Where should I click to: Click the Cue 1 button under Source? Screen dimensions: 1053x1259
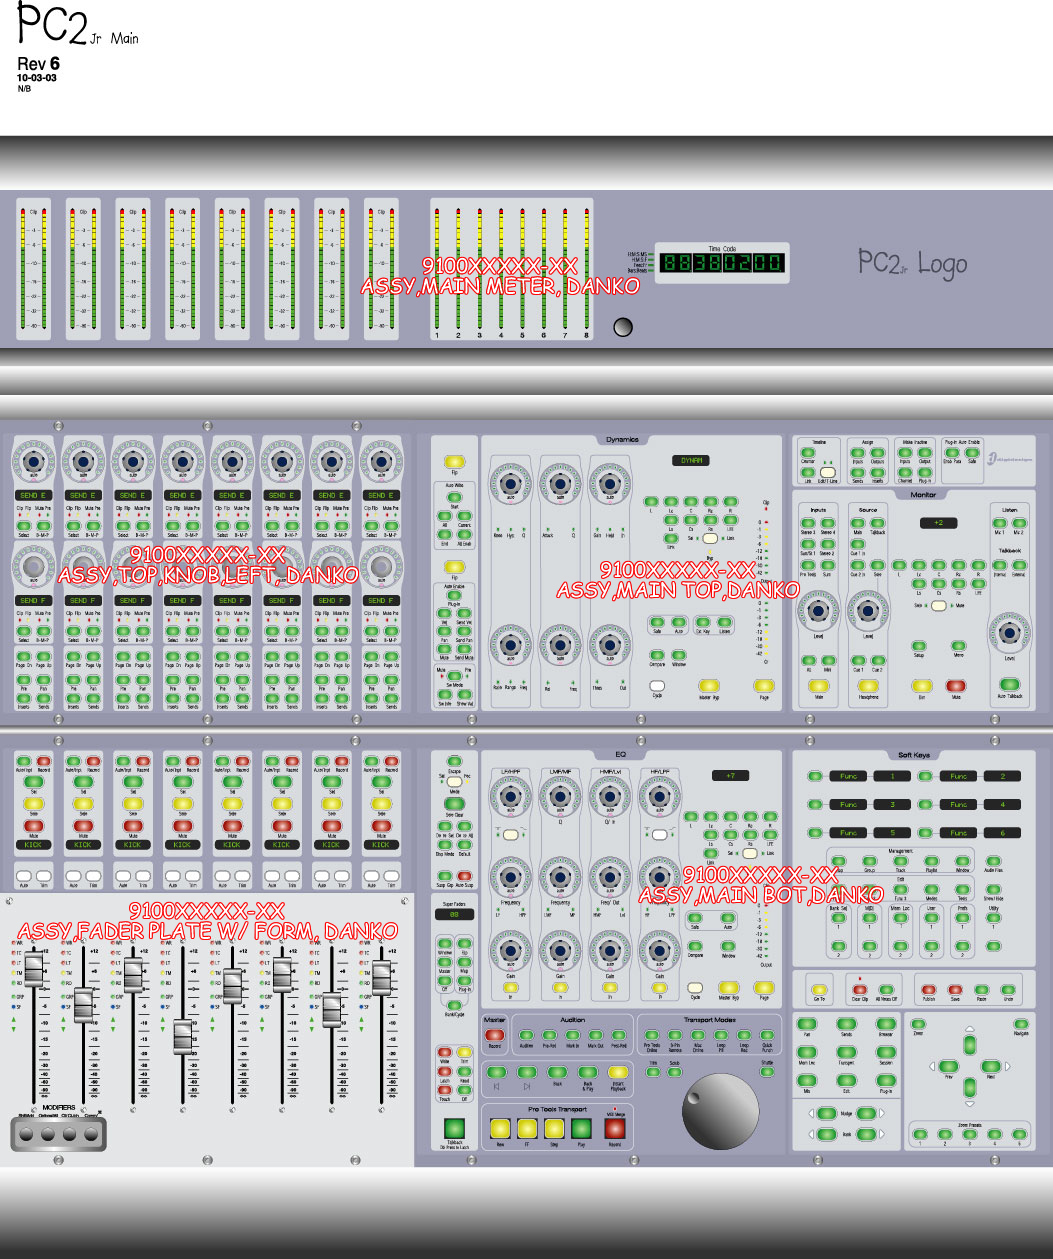858,660
